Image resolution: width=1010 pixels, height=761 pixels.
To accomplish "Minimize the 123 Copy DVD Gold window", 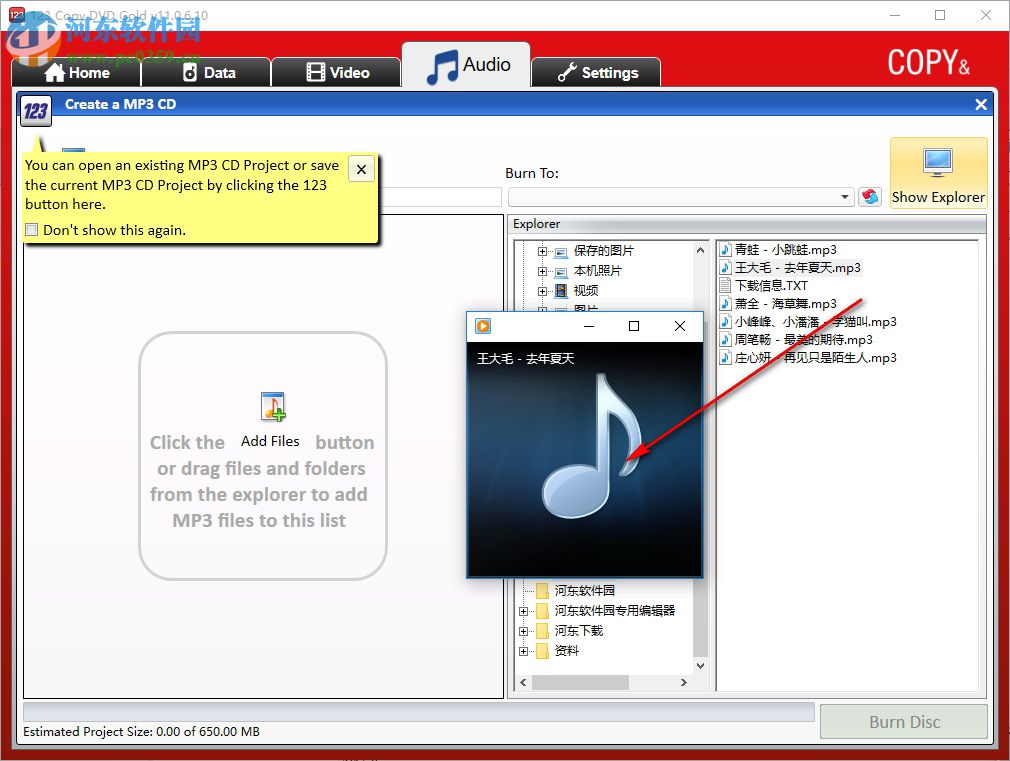I will point(895,15).
